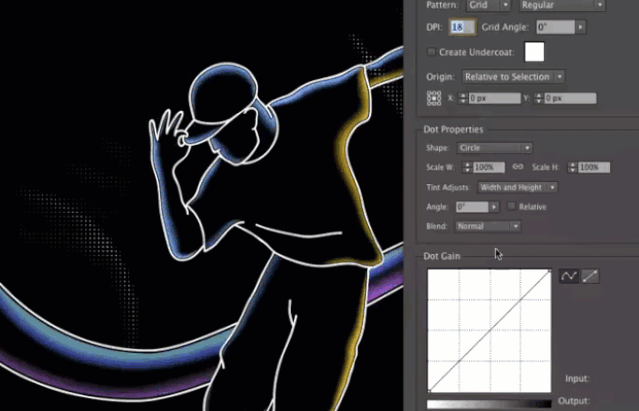Select the linear dot gain mode icon

point(590,276)
